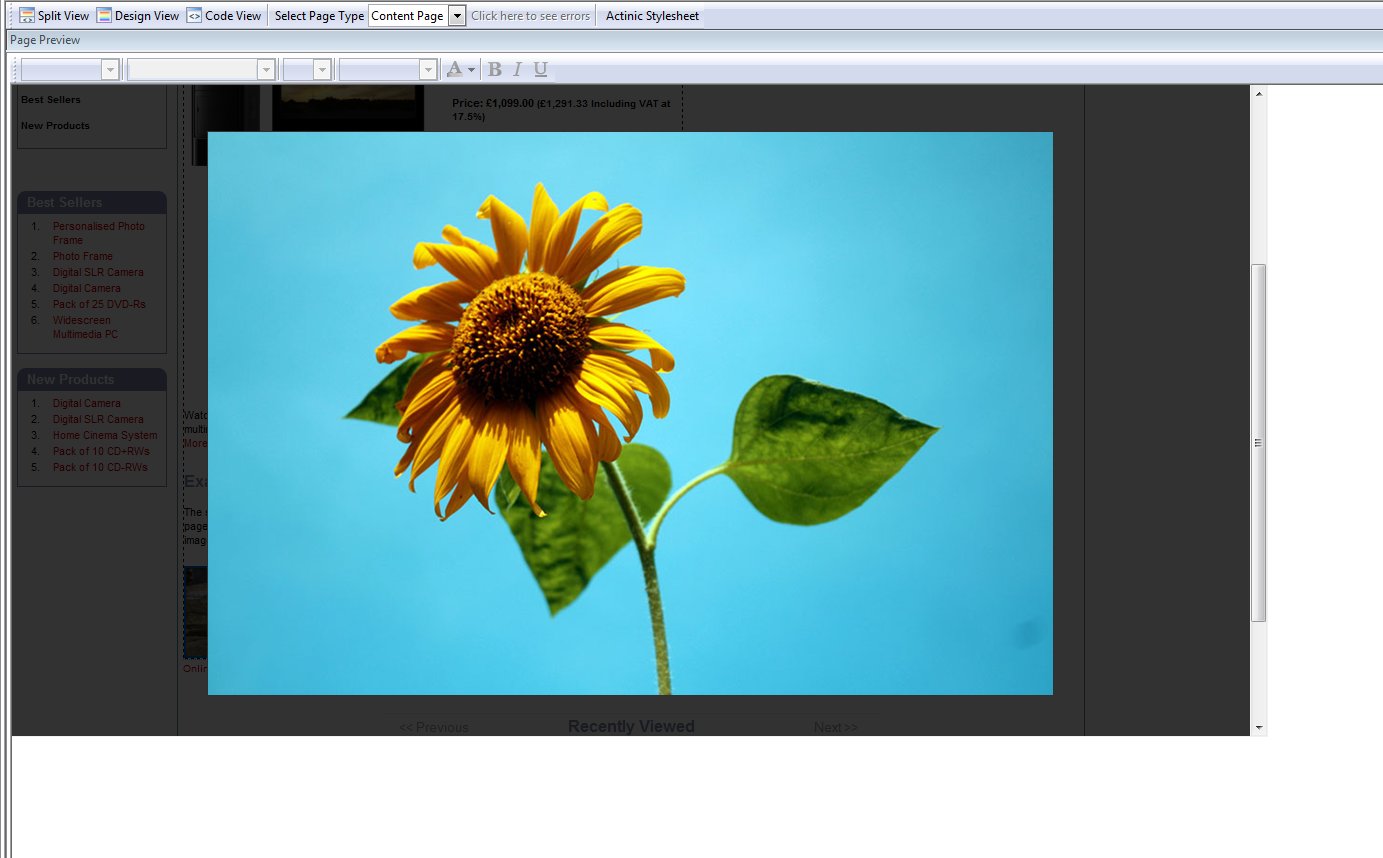Open the Home Cinema System link
This screenshot has height=858, width=1383.
pos(105,435)
